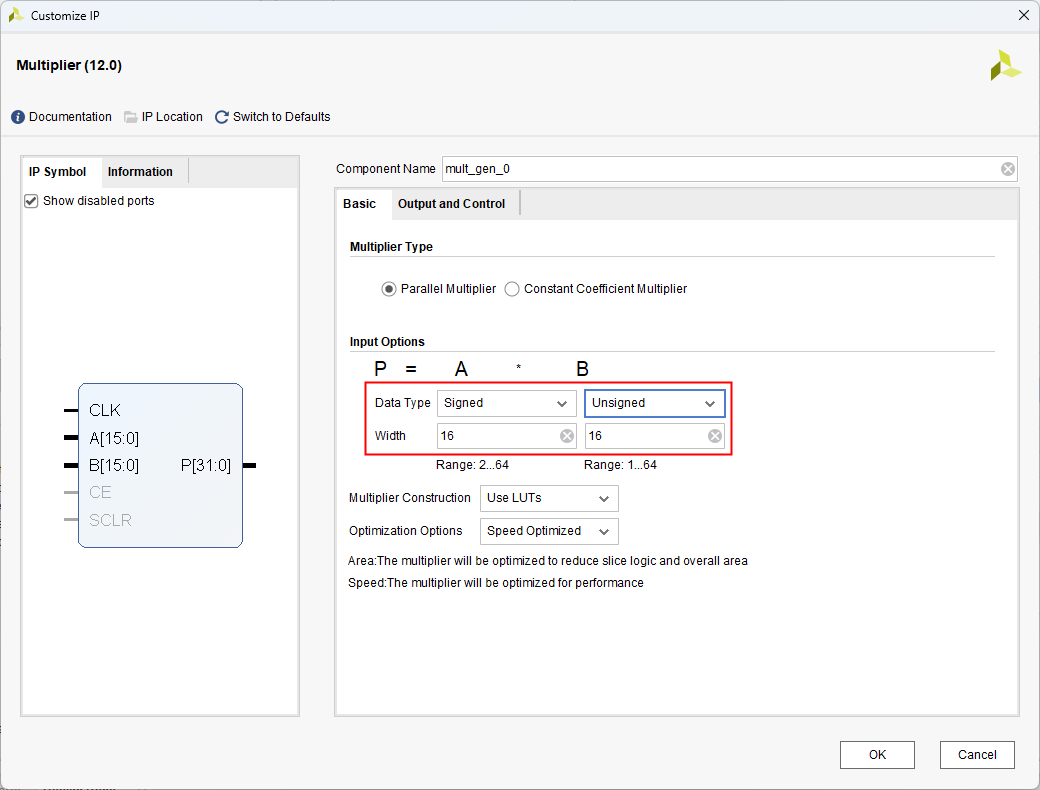Clear the B width value using X icon
The height and width of the screenshot is (790, 1040).
[715, 436]
